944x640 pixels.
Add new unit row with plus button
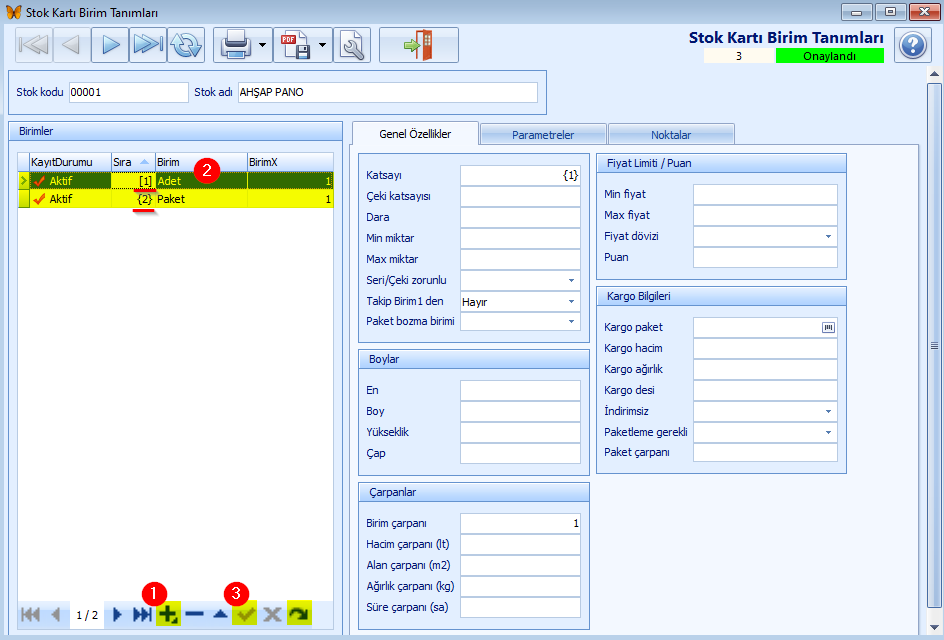click(x=168, y=614)
